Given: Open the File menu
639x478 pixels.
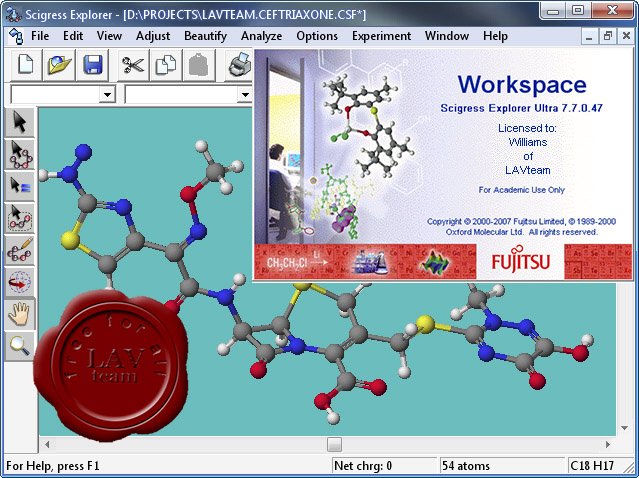Looking at the screenshot, I should coord(40,36).
